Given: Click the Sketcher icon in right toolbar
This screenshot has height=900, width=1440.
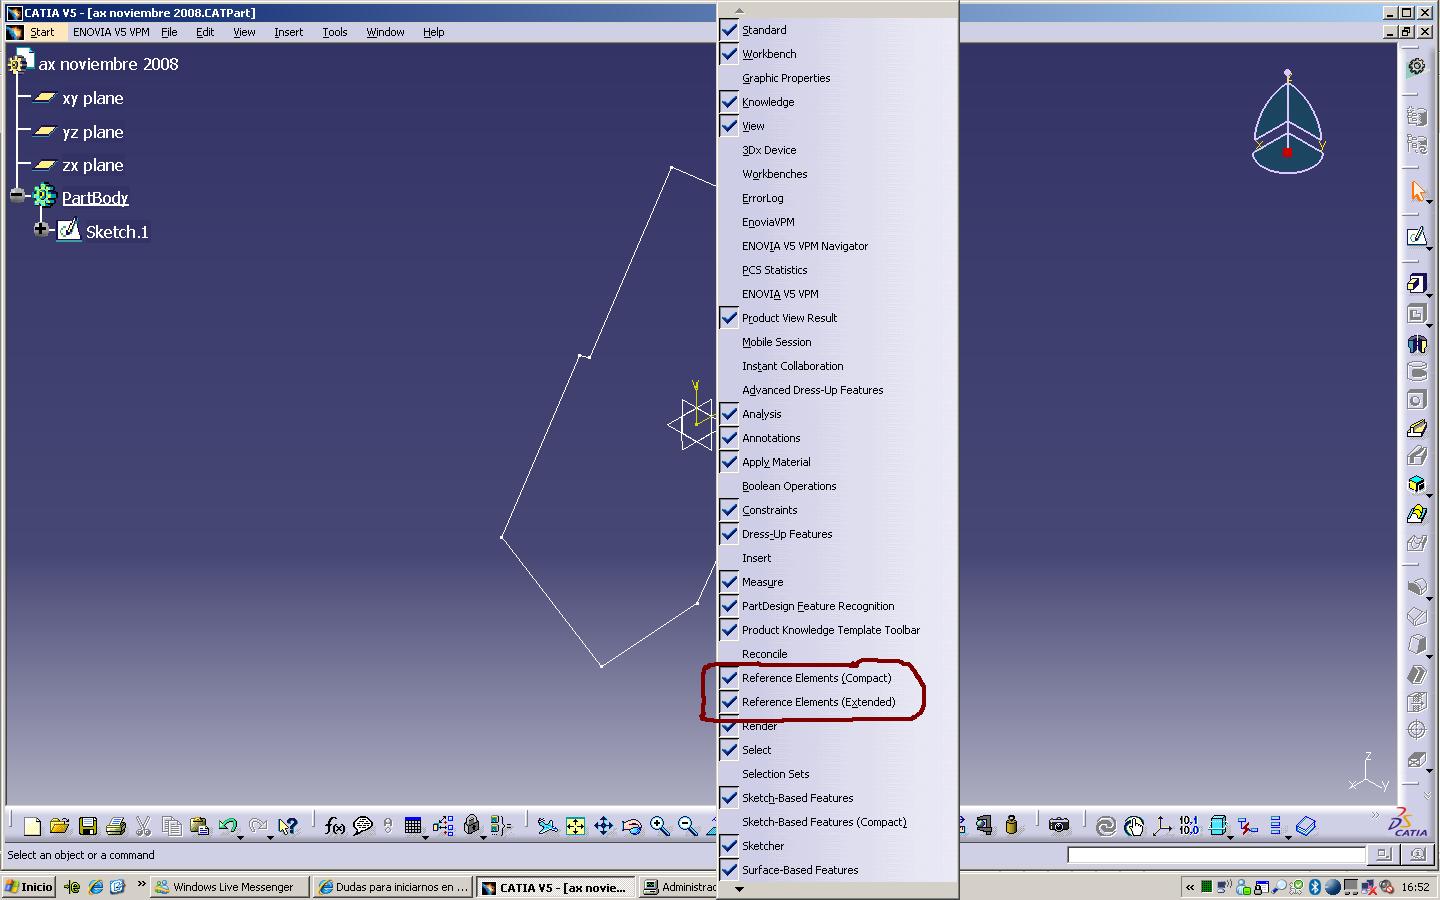Looking at the screenshot, I should point(1417,237).
